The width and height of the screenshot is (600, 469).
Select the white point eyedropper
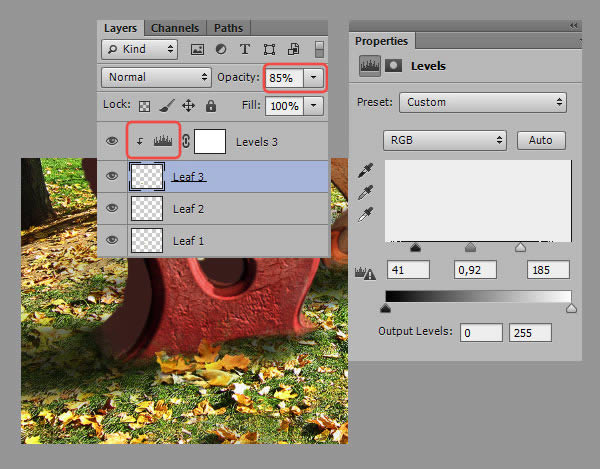click(366, 212)
